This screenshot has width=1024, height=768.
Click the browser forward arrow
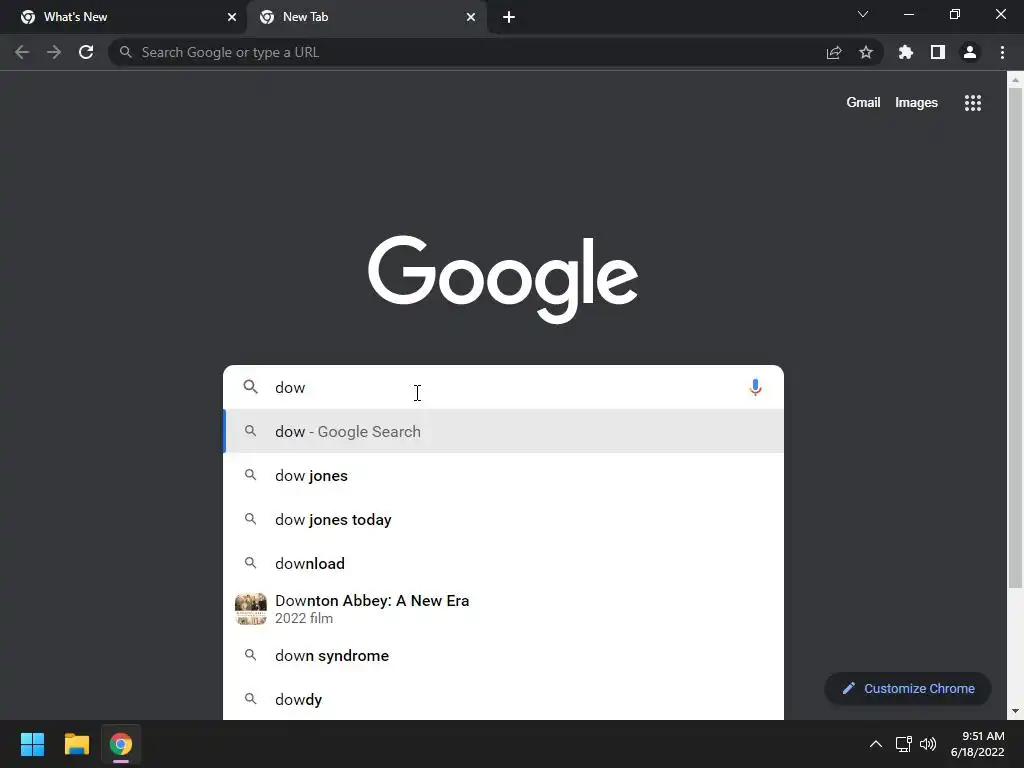[54, 52]
